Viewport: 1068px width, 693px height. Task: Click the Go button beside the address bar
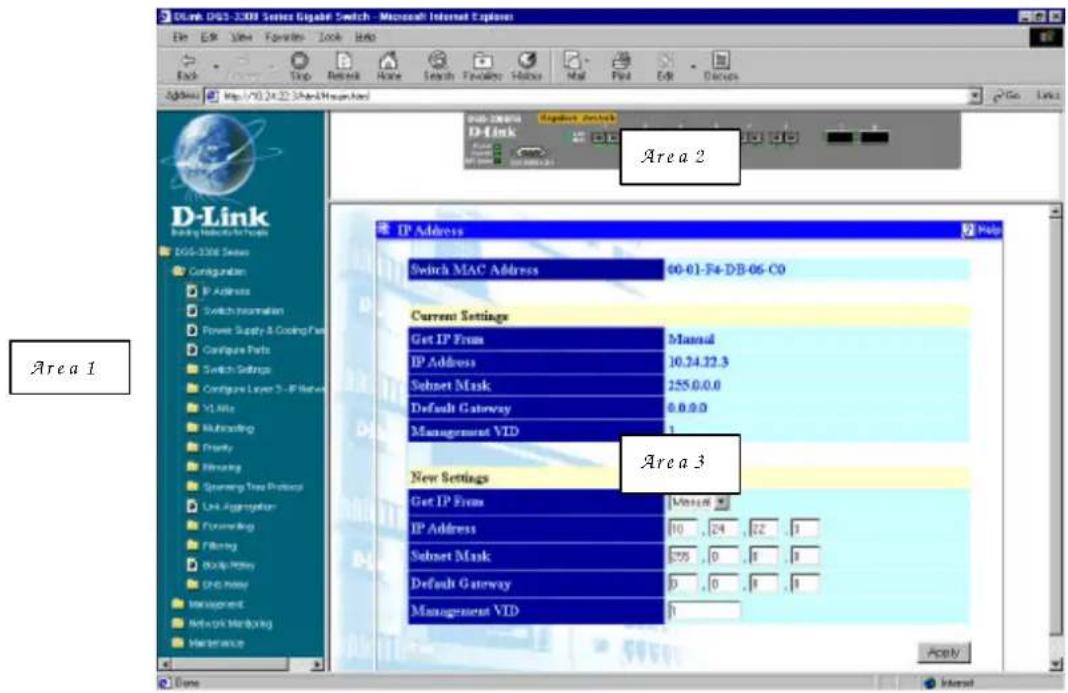point(1007,96)
